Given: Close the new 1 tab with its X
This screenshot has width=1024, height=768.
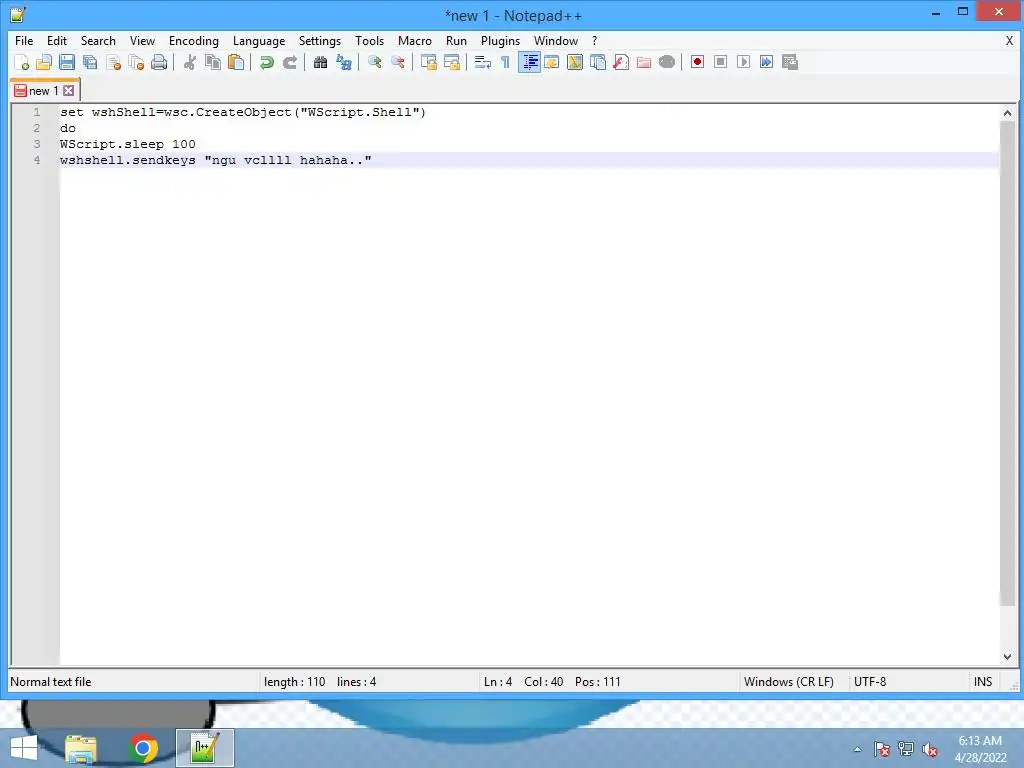Looking at the screenshot, I should pos(69,91).
